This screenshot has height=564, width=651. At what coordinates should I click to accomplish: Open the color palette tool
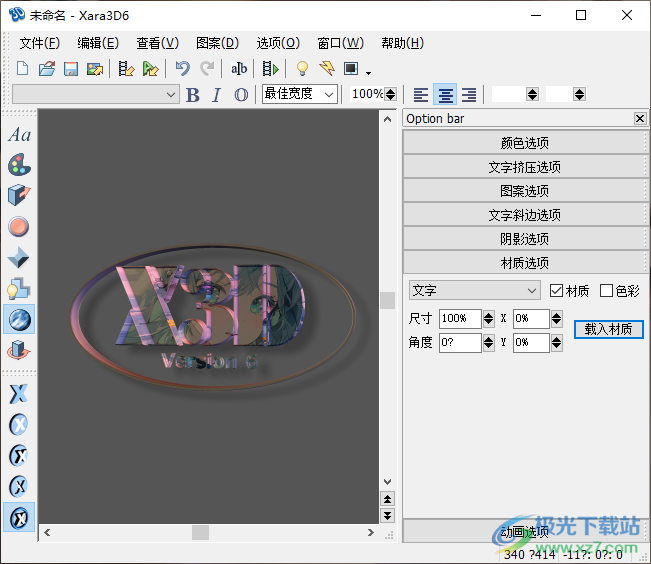coord(19,165)
